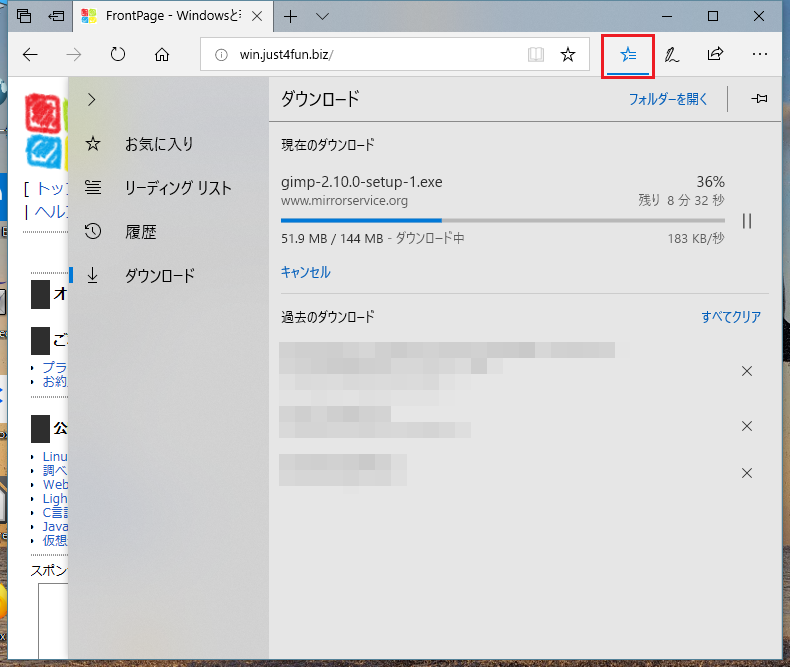Select お気に入り in the hub sidebar
Screen dimensions: 790x667
[158, 144]
